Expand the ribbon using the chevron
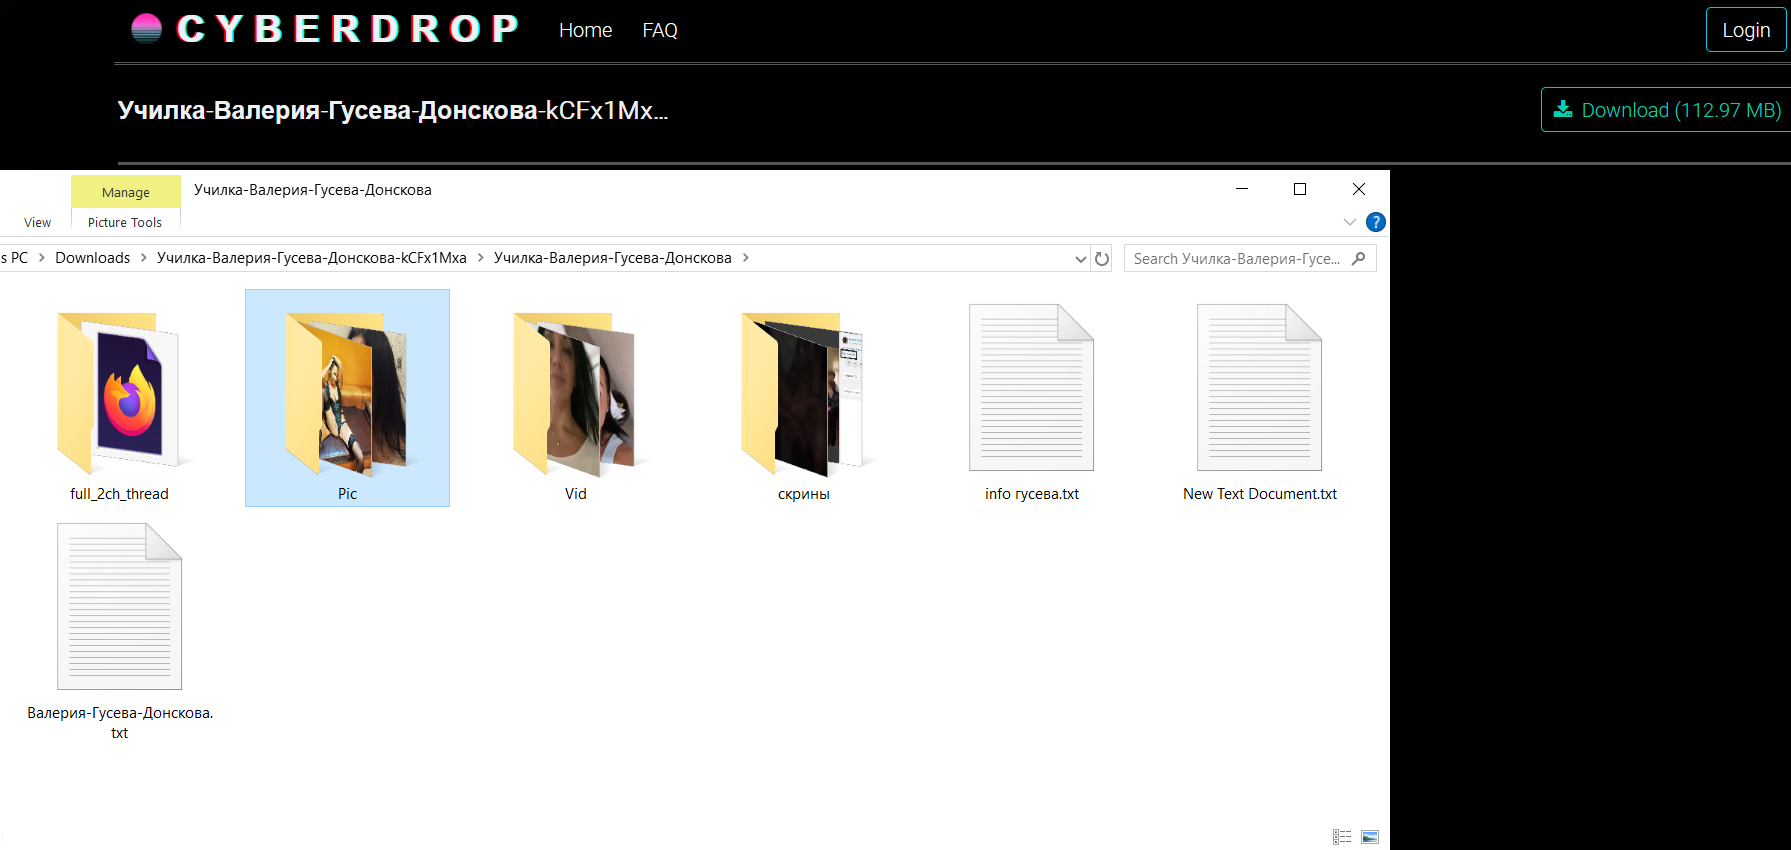 tap(1349, 222)
